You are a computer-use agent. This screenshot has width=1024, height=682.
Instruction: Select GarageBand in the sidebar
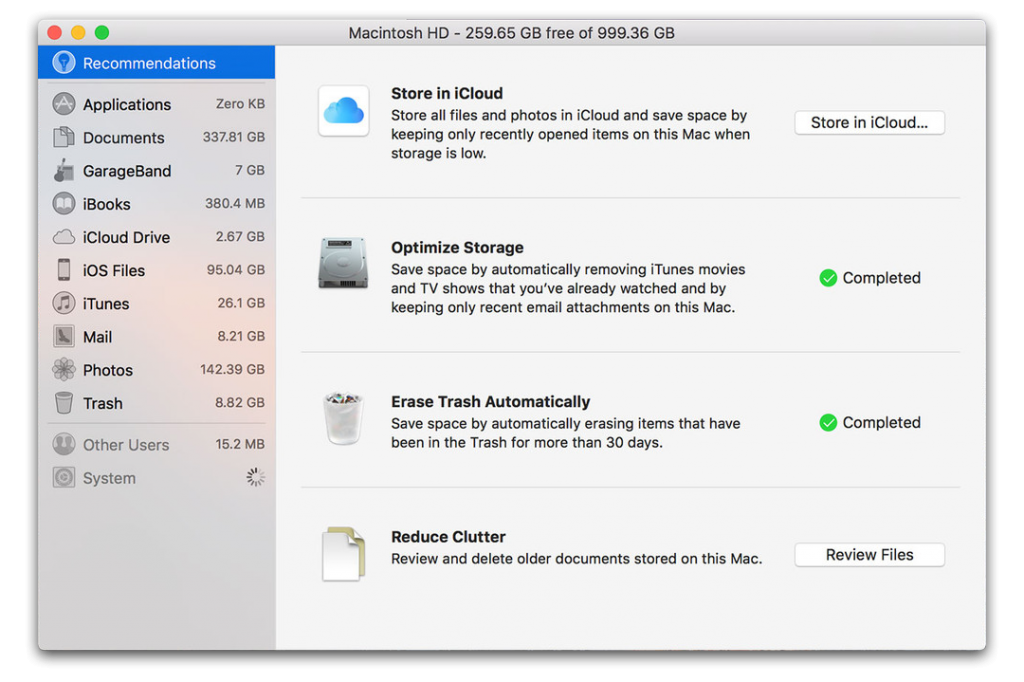click(157, 170)
